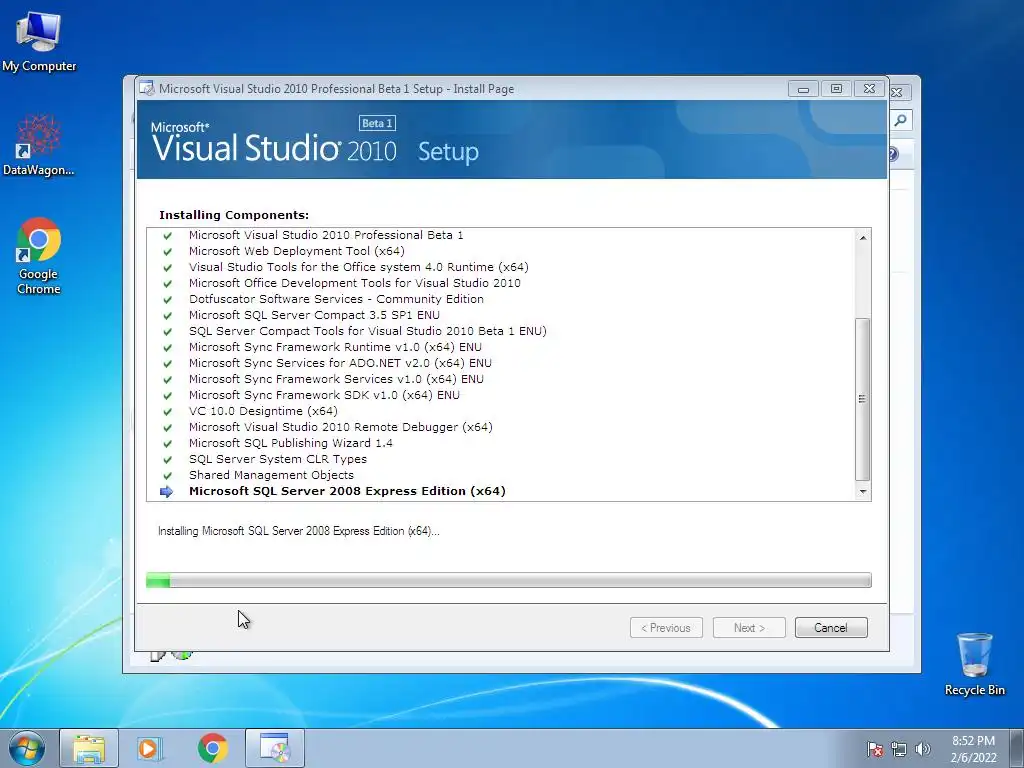Click the Next > button

pos(749,628)
